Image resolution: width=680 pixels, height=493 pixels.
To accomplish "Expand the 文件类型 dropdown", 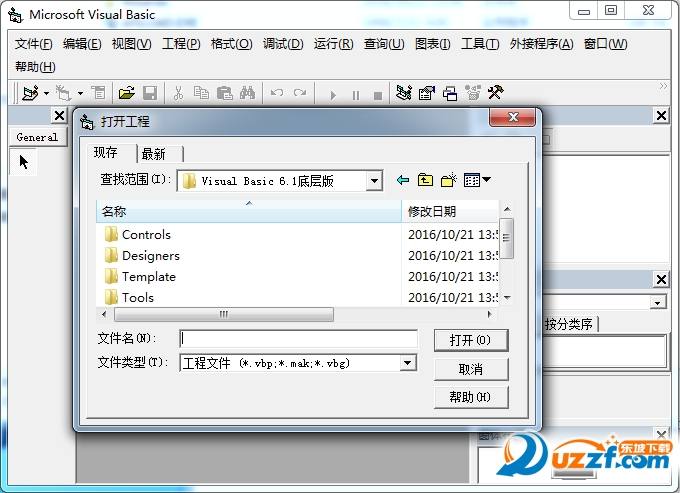I will click(x=408, y=363).
